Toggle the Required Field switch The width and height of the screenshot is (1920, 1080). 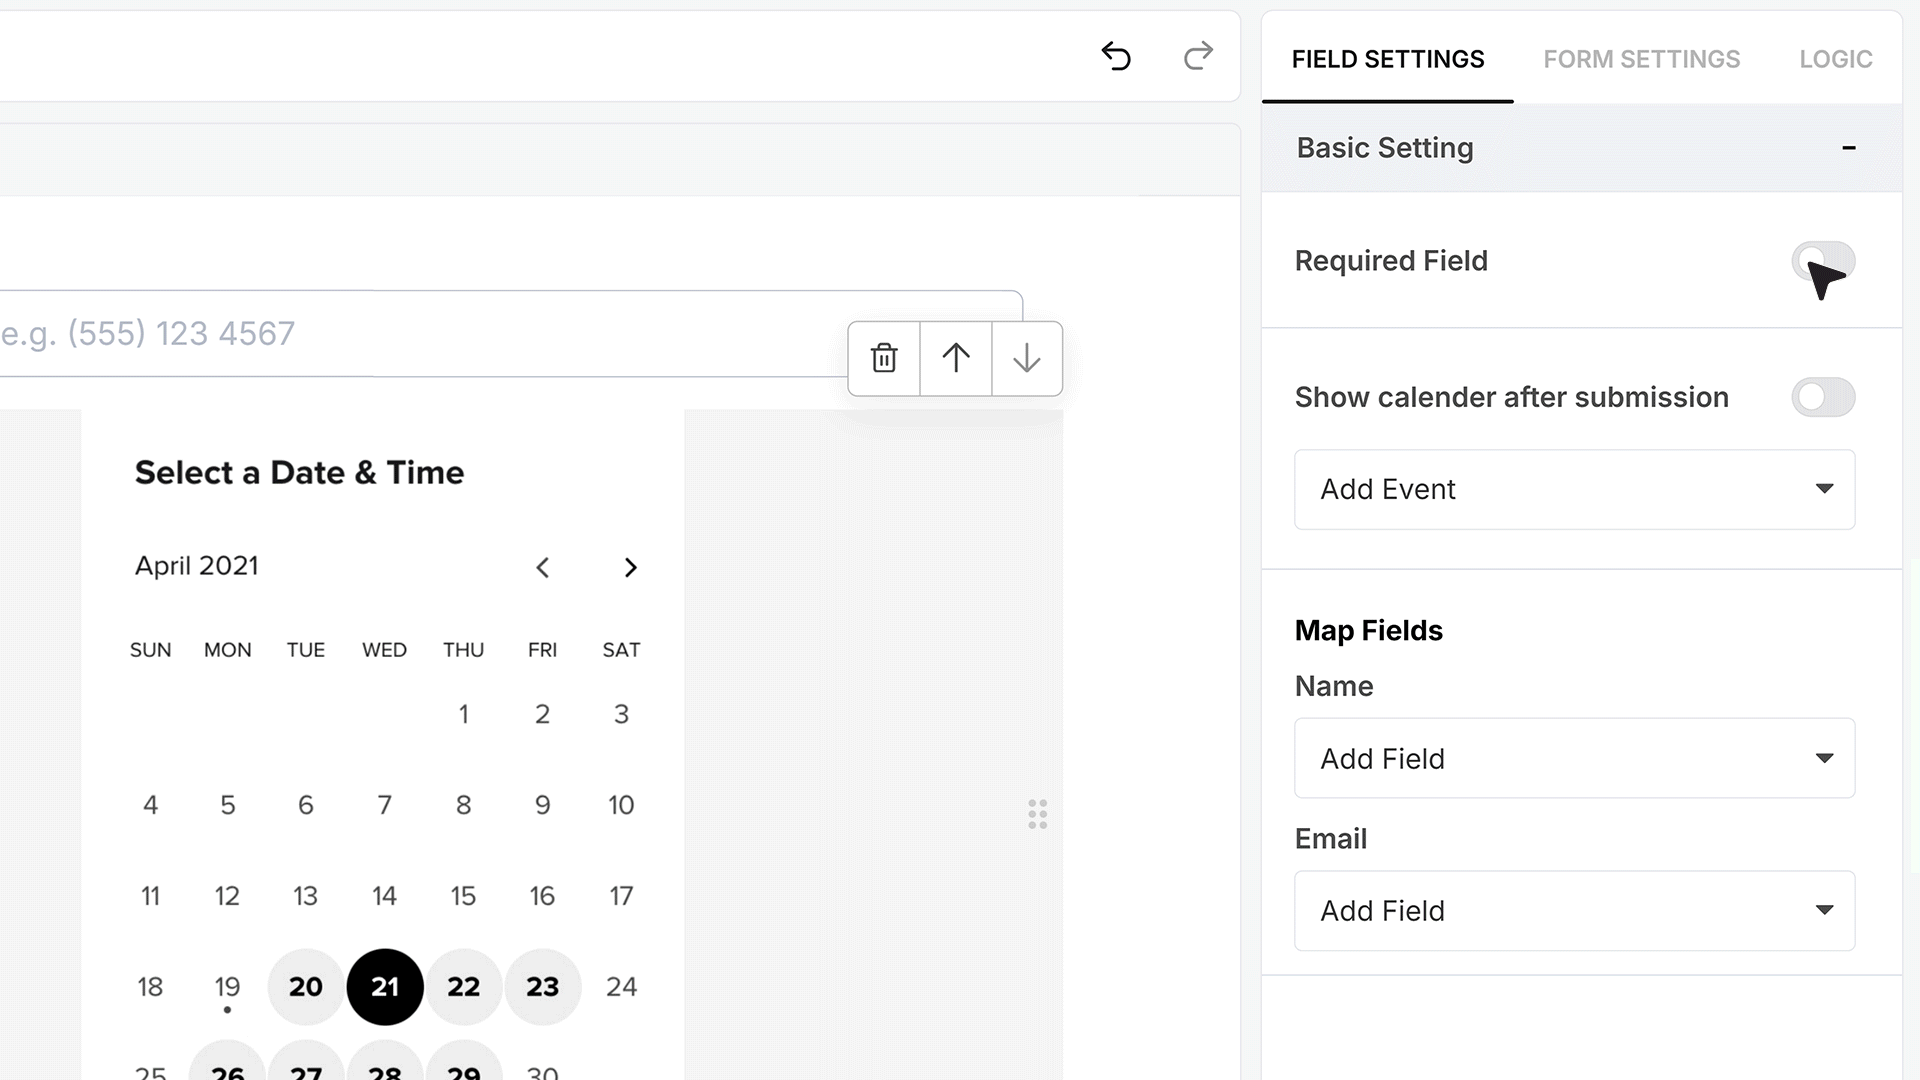coord(1823,261)
